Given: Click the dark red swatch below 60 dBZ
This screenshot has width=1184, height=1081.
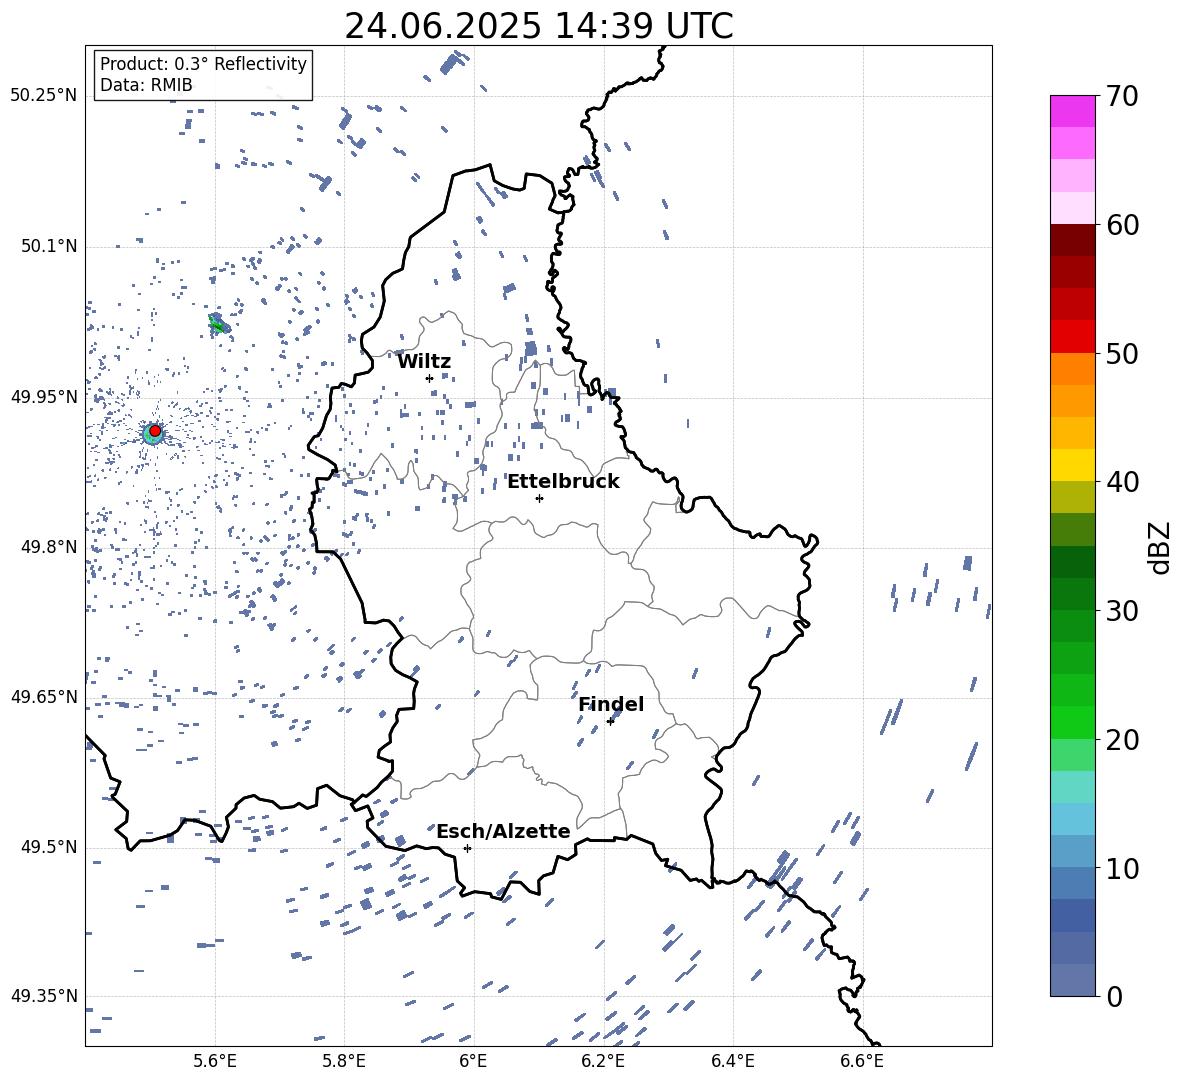Looking at the screenshot, I should [1073, 240].
